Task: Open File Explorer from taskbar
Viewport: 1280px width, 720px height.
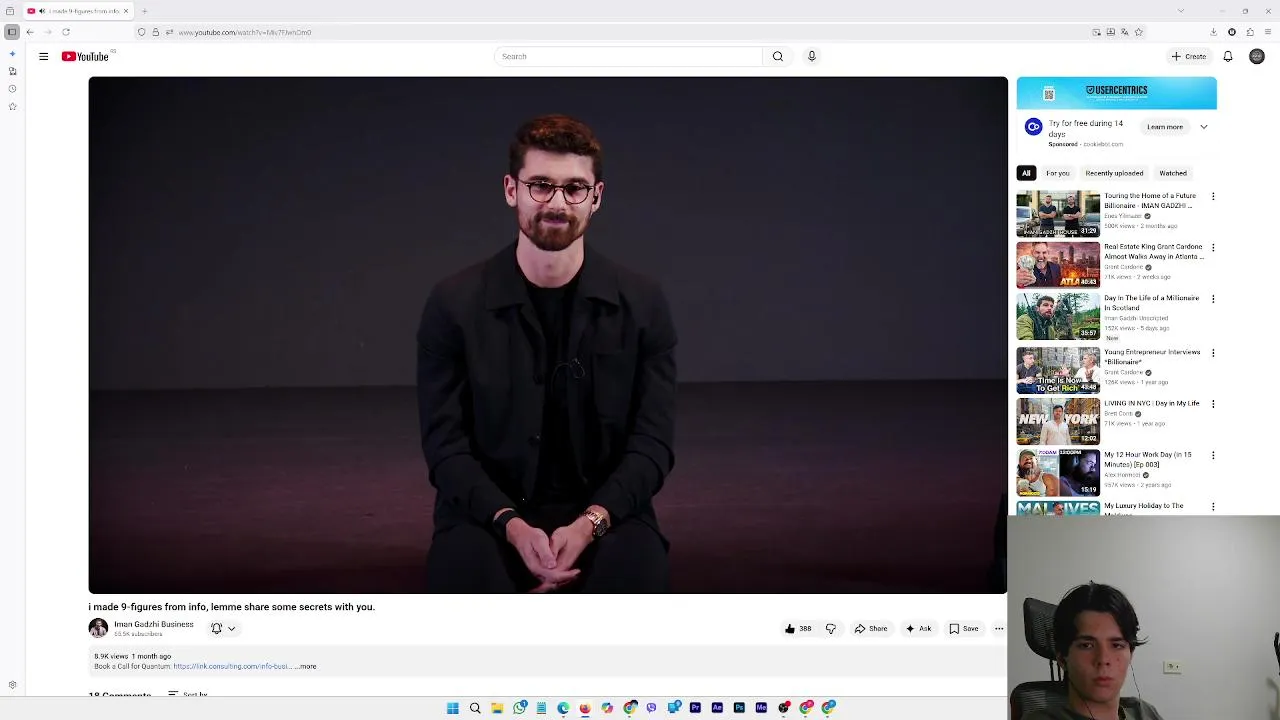Action: coord(497,708)
